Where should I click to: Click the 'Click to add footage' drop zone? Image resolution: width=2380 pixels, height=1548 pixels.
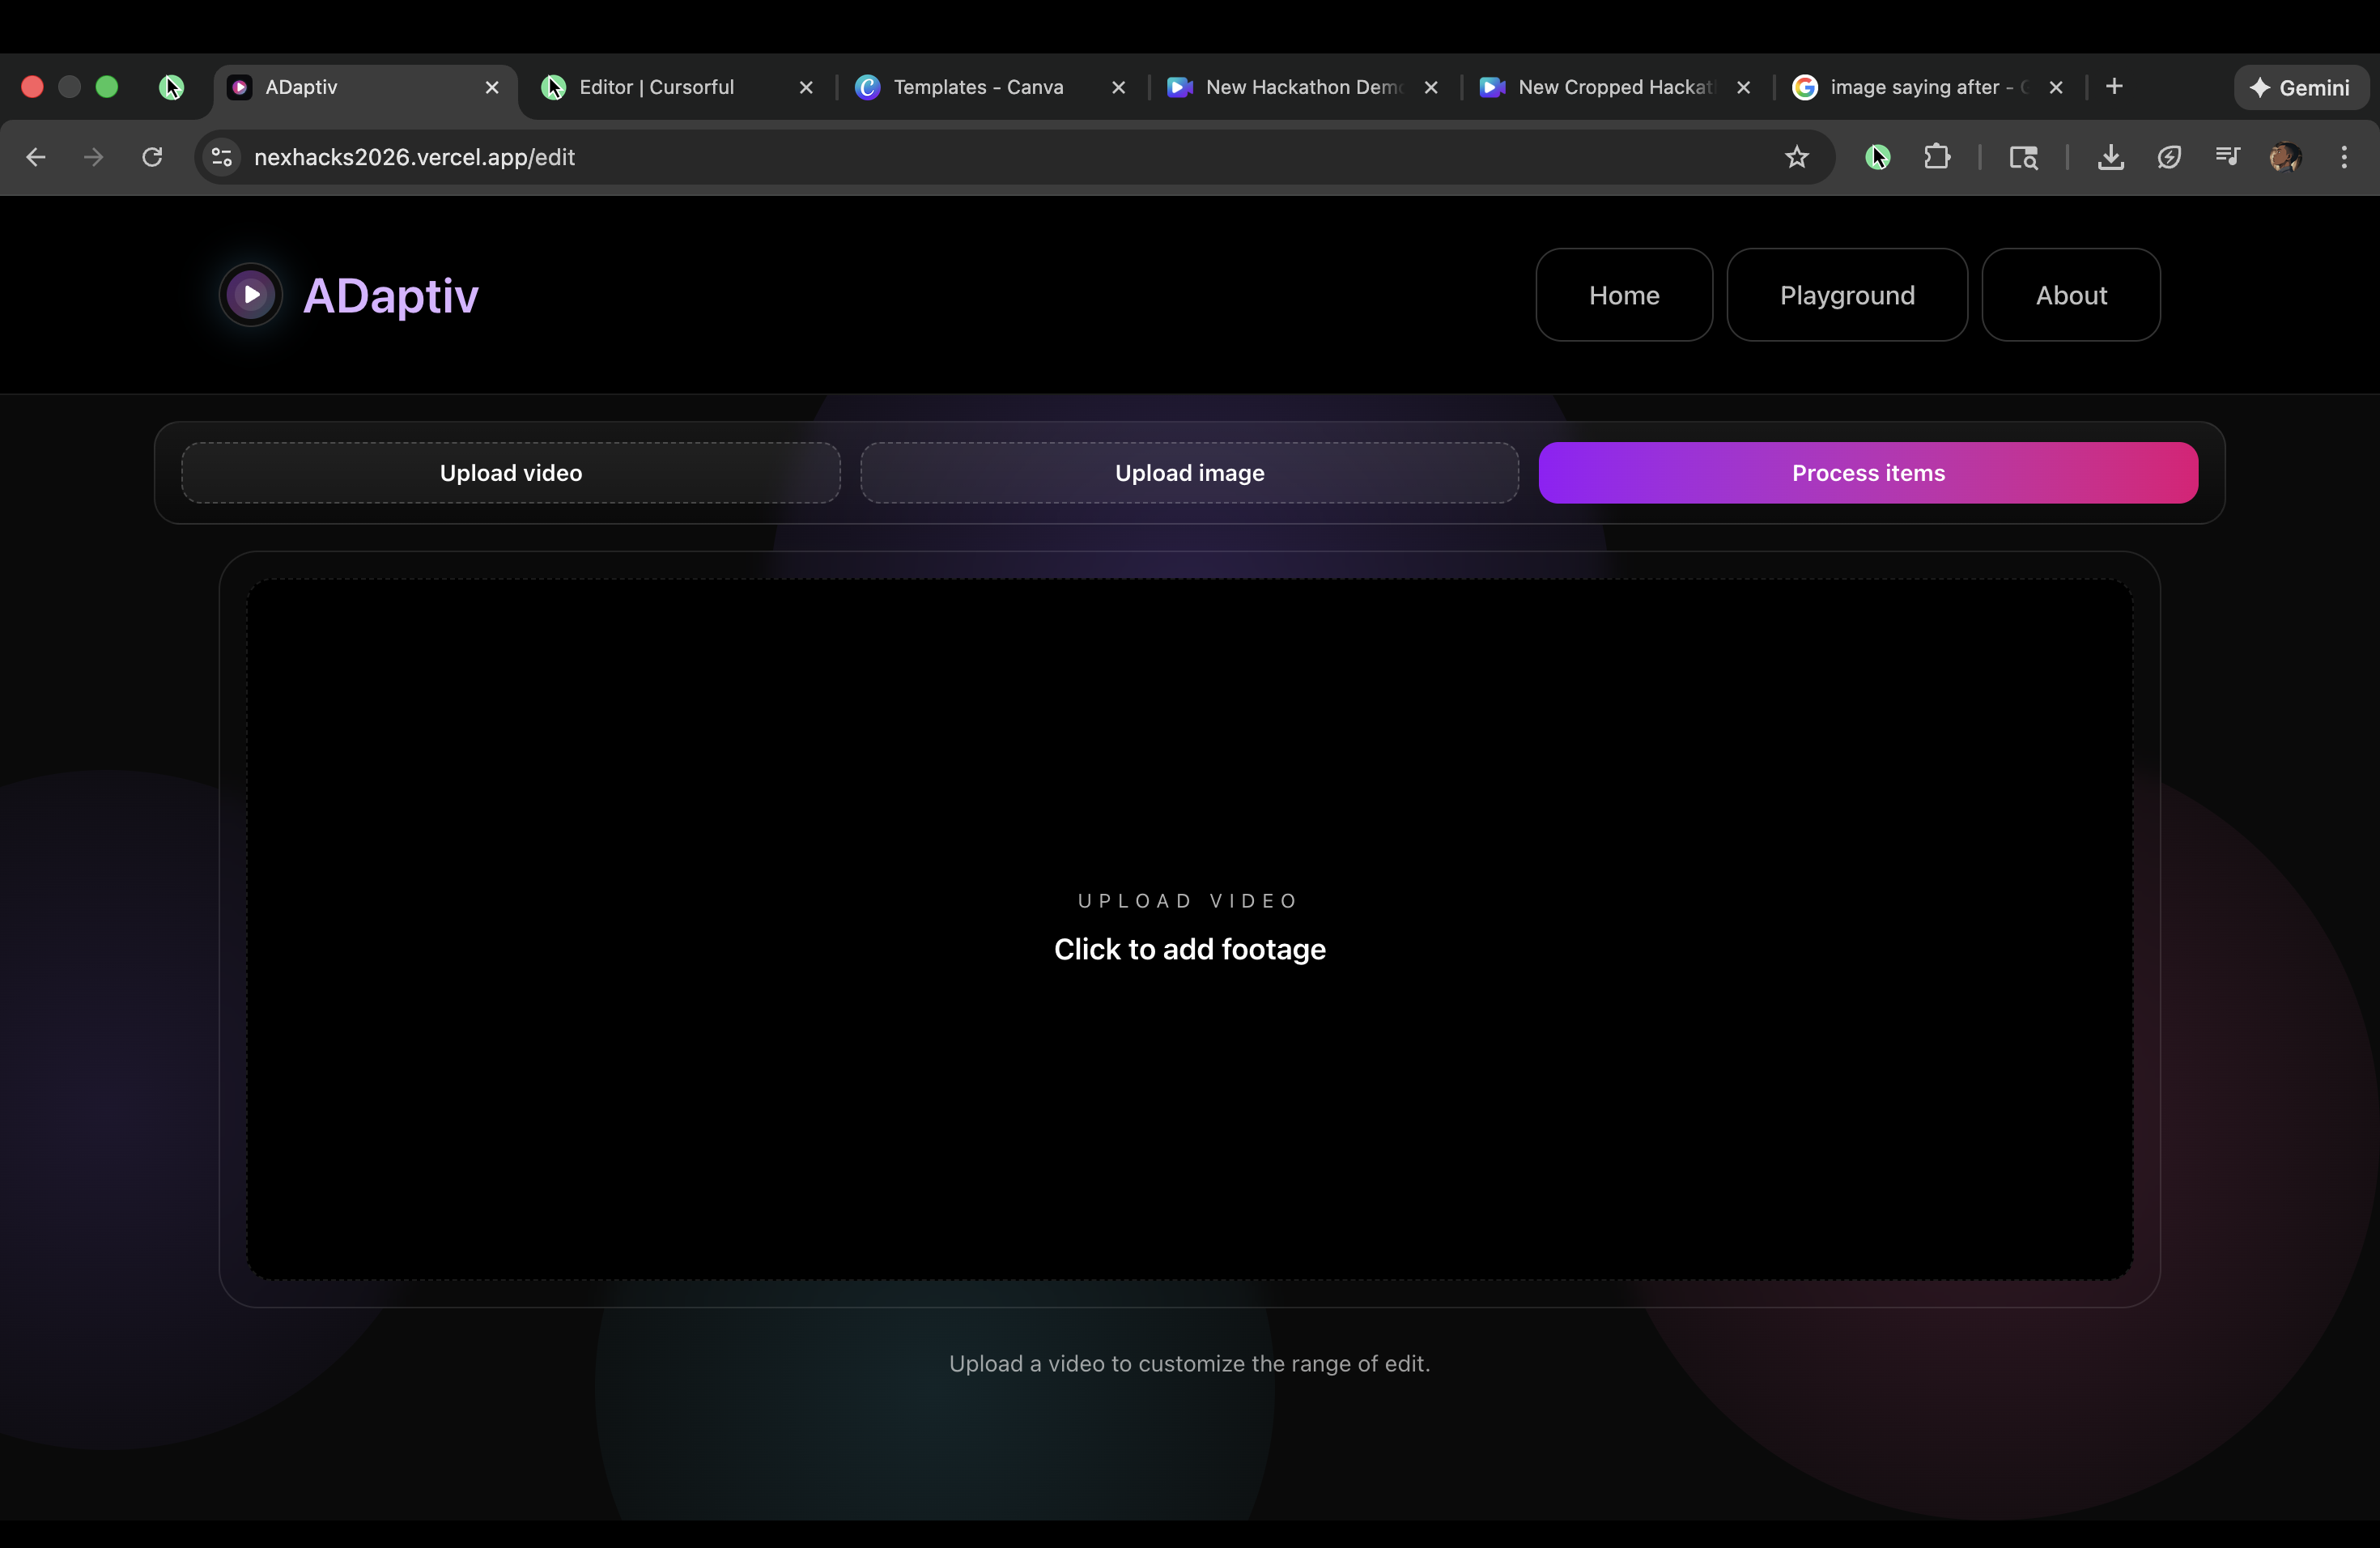[x=1189, y=930]
